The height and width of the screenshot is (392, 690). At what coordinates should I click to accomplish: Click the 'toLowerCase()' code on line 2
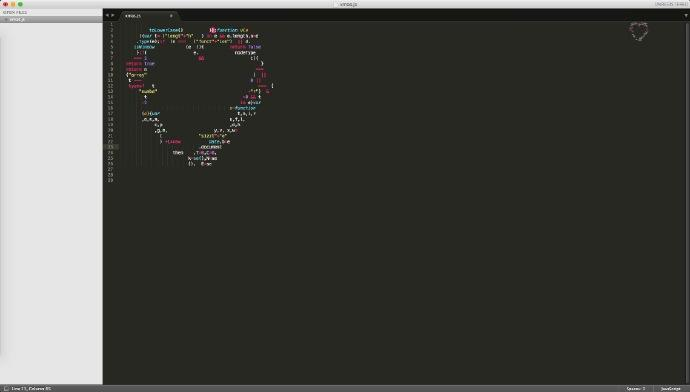pyautogui.click(x=166, y=30)
